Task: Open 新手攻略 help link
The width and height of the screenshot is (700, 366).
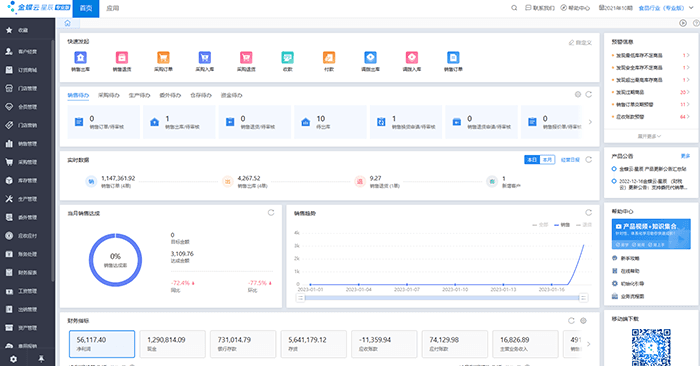Action: [626, 258]
